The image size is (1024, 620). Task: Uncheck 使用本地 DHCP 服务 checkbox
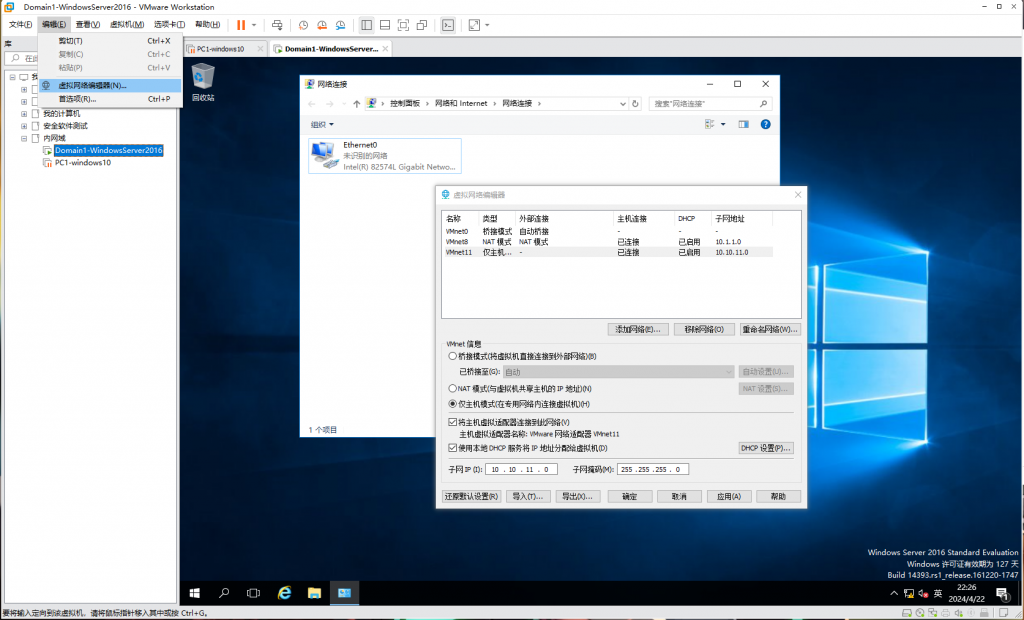coord(452,448)
